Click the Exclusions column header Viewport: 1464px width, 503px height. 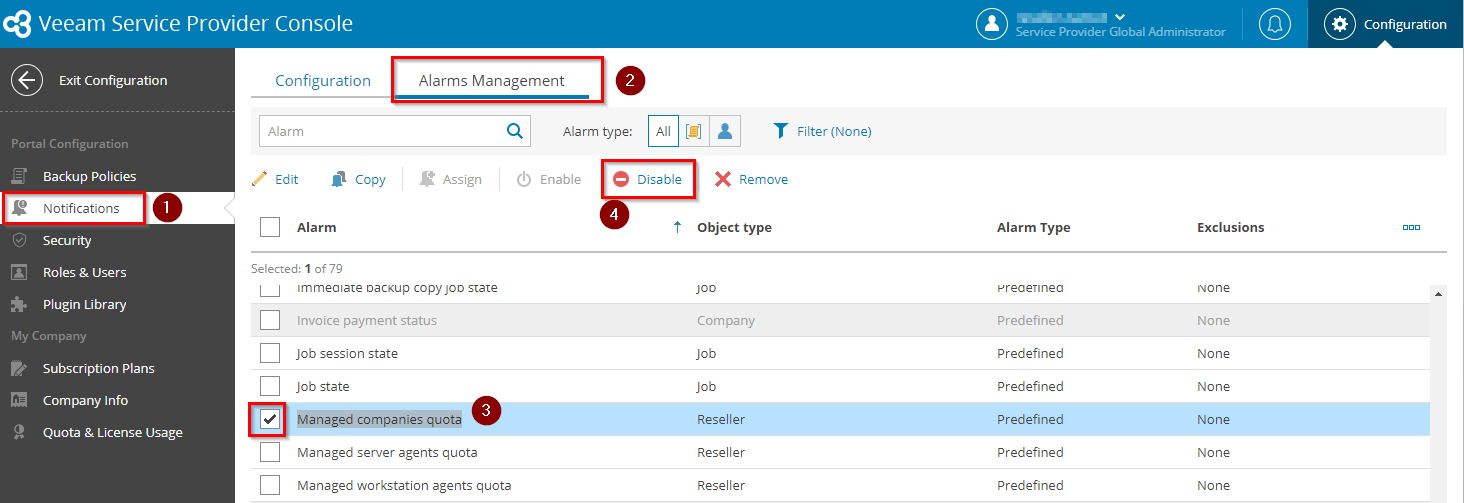[x=1230, y=227]
